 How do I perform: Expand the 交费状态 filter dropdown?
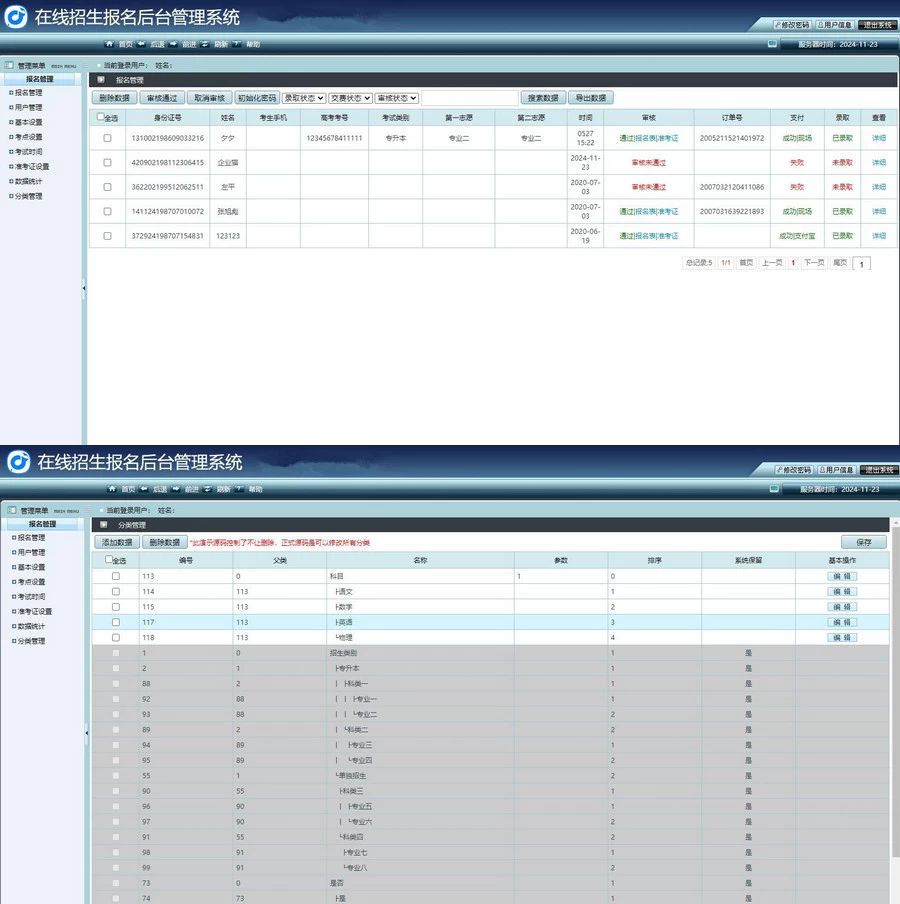(351, 98)
